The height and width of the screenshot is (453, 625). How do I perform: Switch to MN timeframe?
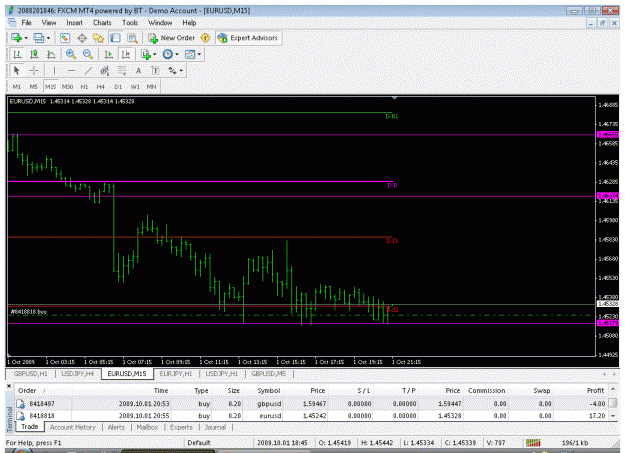pos(151,87)
